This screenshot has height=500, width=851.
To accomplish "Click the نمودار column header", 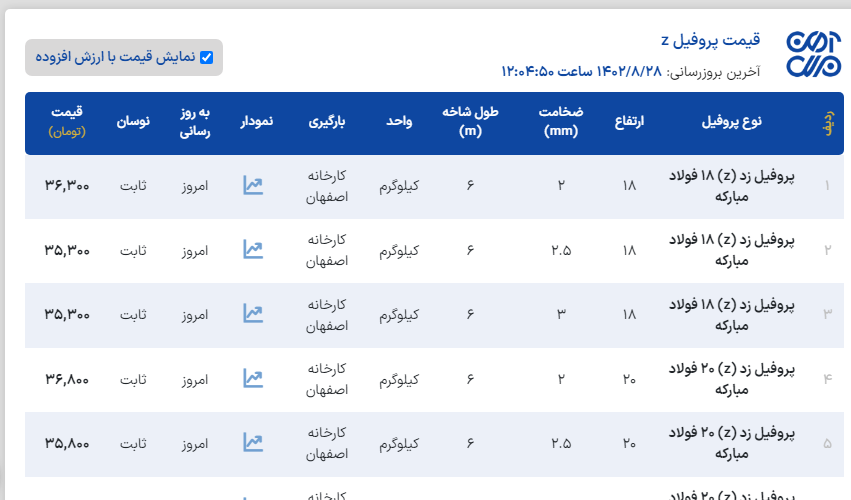I will point(255,121).
